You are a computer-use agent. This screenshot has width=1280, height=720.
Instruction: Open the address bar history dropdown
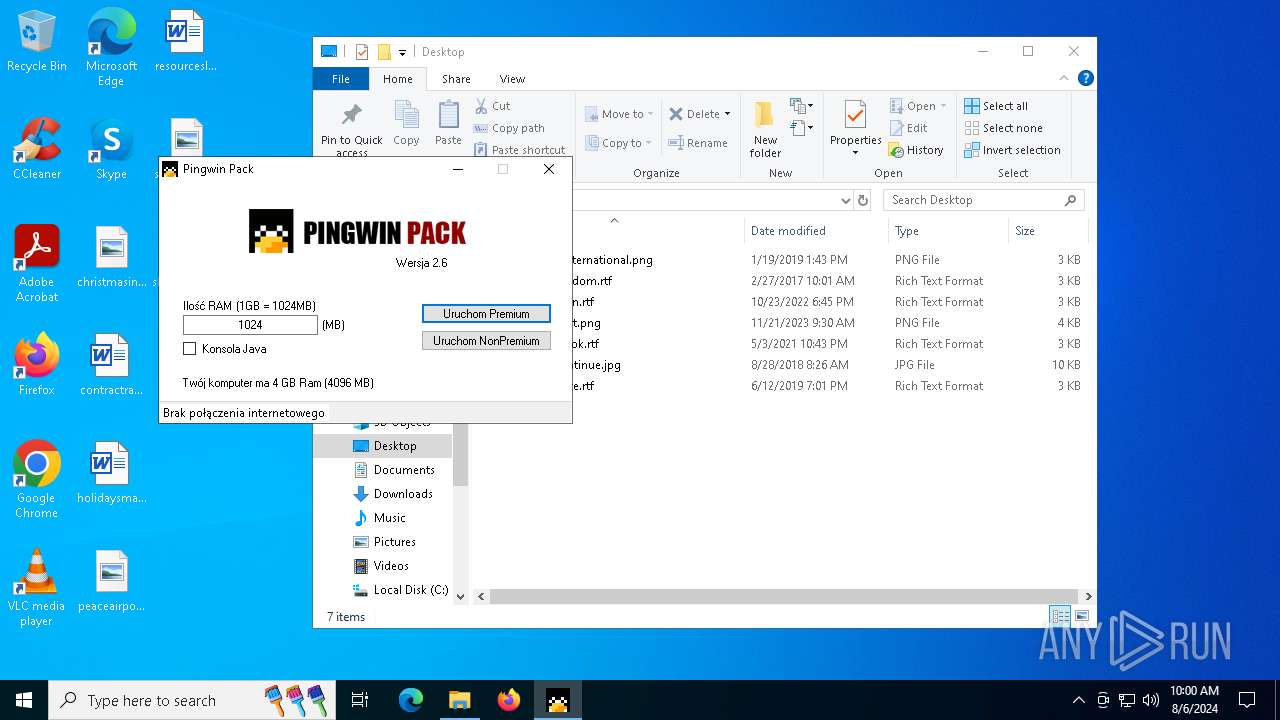845,200
